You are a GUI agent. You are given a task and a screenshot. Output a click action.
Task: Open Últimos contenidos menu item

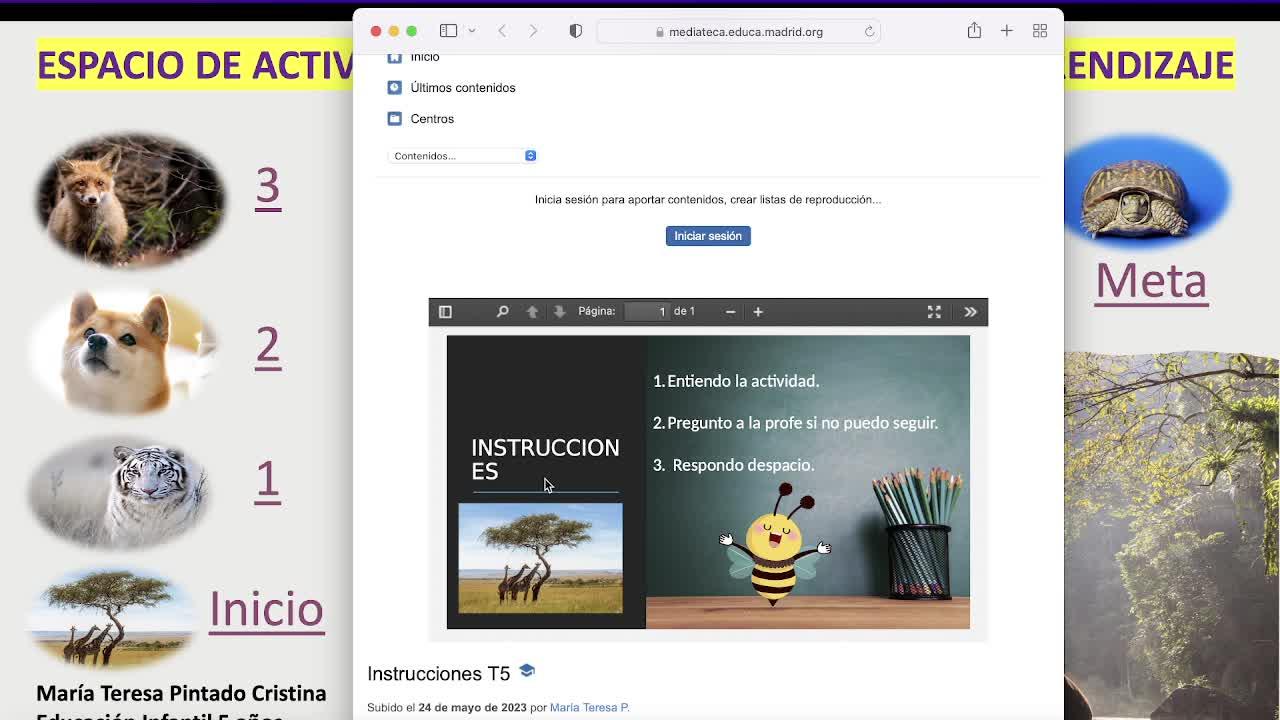point(462,88)
